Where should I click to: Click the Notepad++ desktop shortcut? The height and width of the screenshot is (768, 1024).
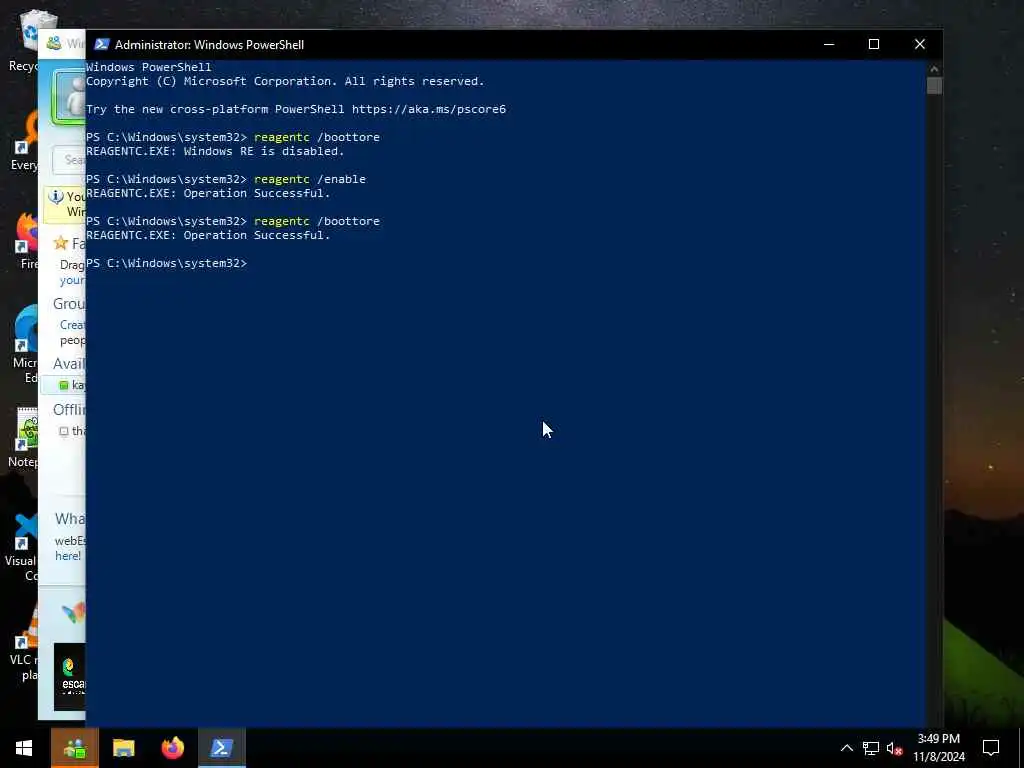tap(24, 438)
